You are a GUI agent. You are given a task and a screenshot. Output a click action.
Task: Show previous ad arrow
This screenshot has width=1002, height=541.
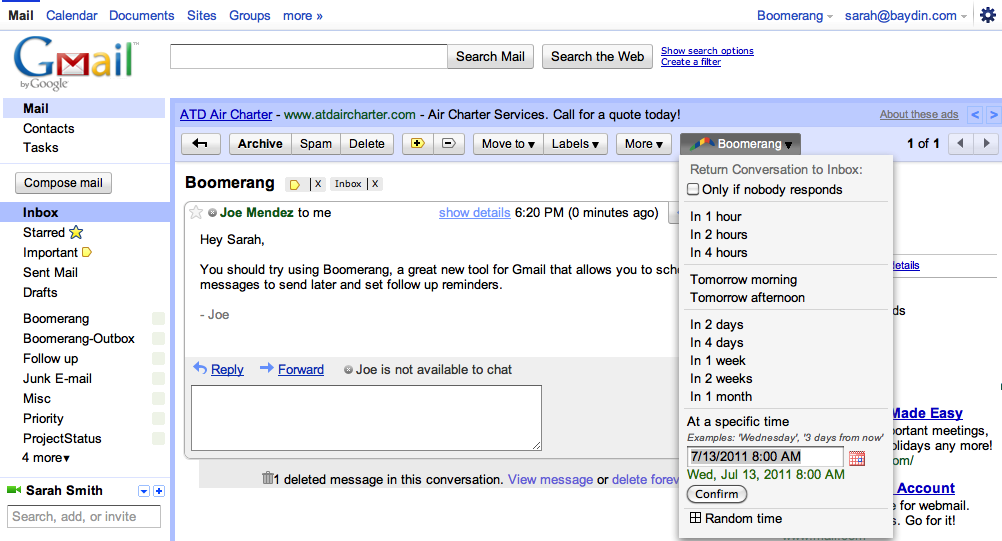975,115
